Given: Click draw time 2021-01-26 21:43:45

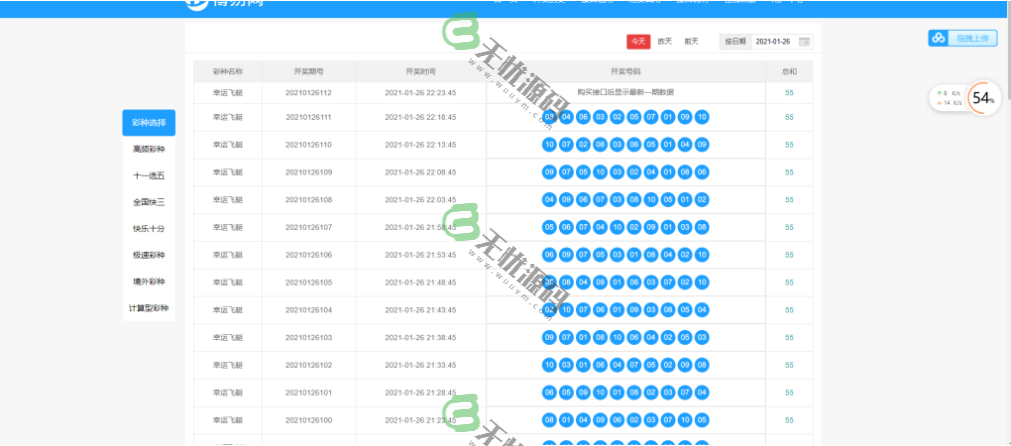Looking at the screenshot, I should (420, 310).
